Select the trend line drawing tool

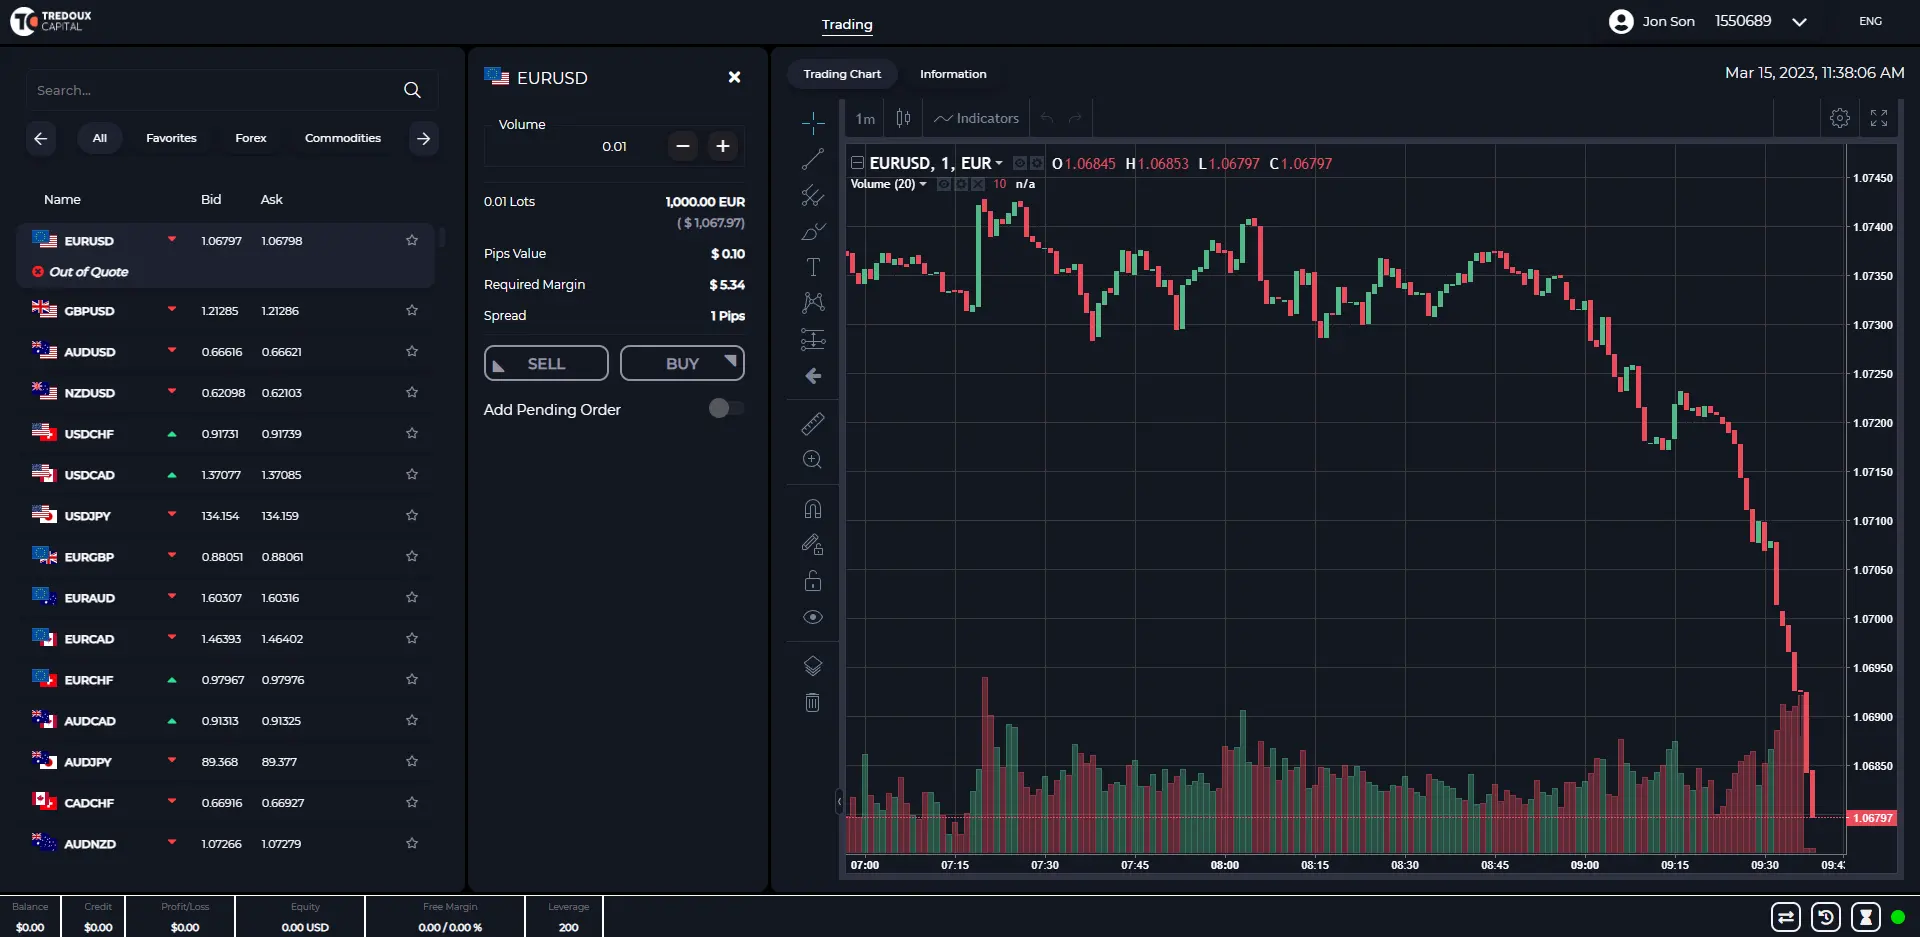coord(813,158)
